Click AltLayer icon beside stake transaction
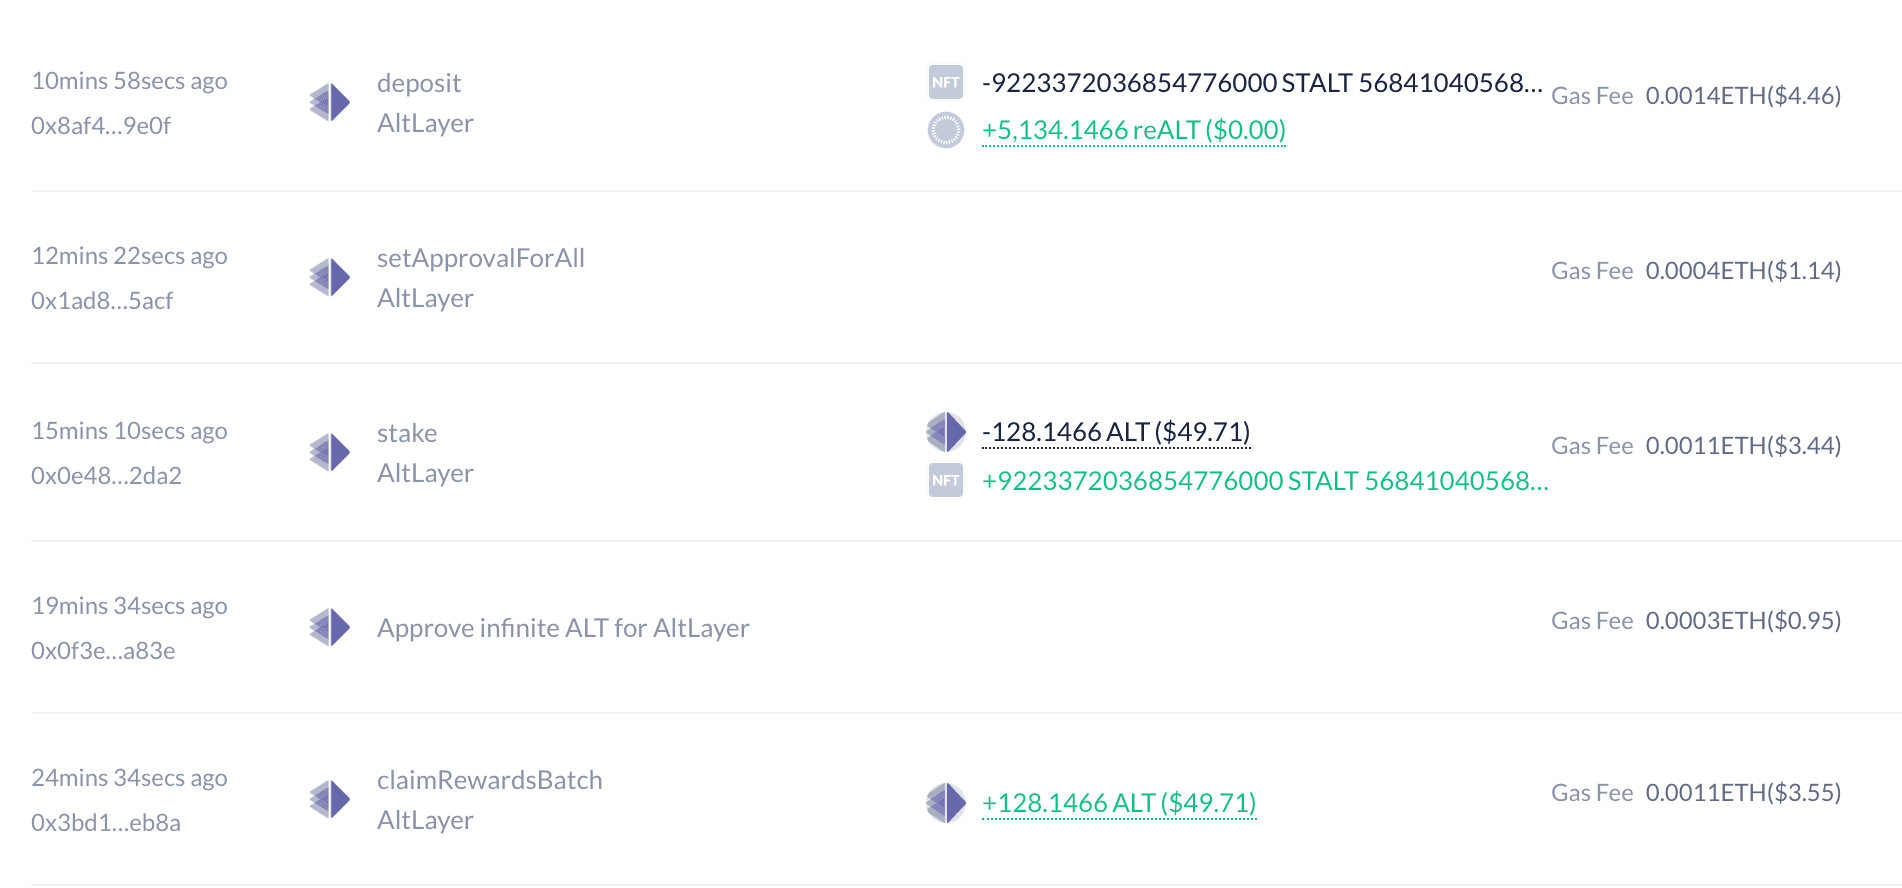The image size is (1902, 888). point(330,452)
